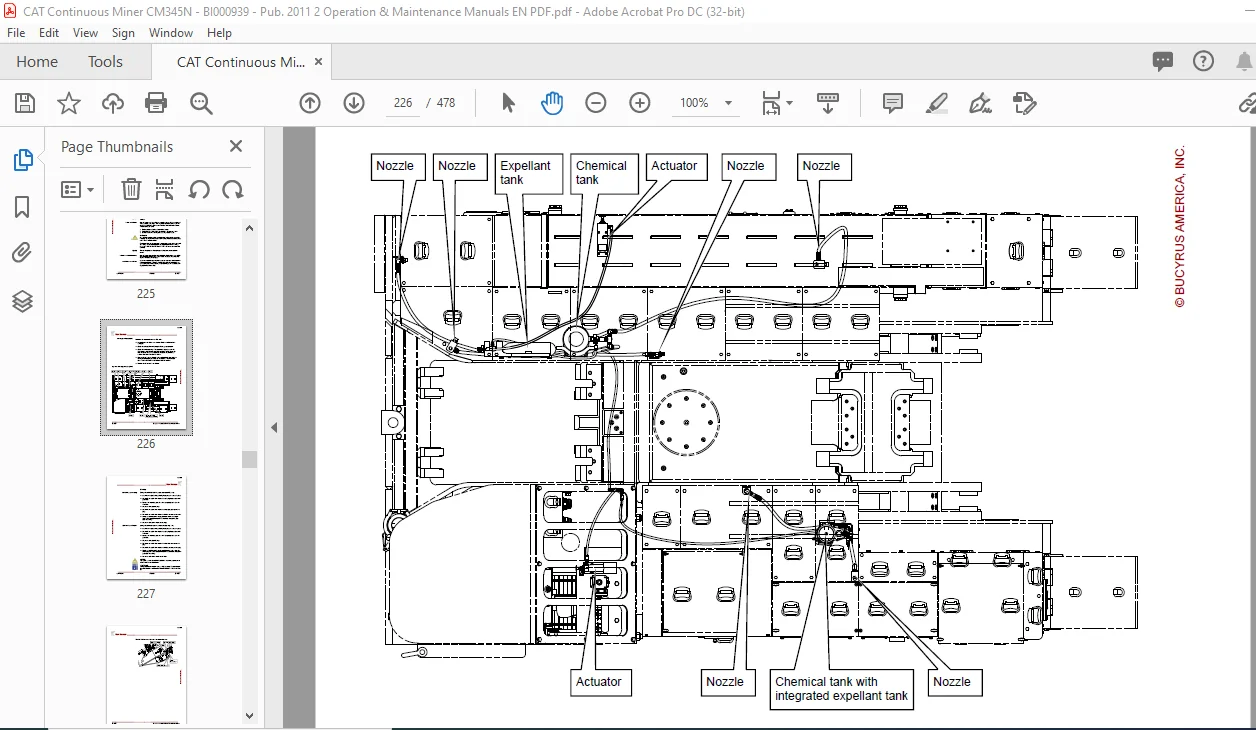1256x730 pixels.
Task: Toggle scrolling read mode icon
Action: pos(828,103)
